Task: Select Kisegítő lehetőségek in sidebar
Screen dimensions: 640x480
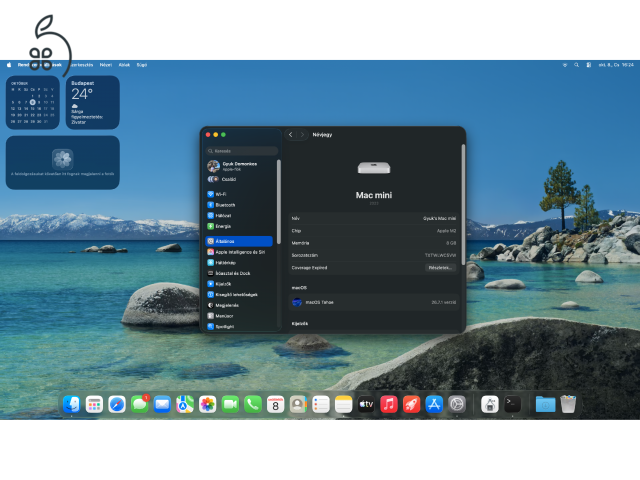Action: coord(239,295)
